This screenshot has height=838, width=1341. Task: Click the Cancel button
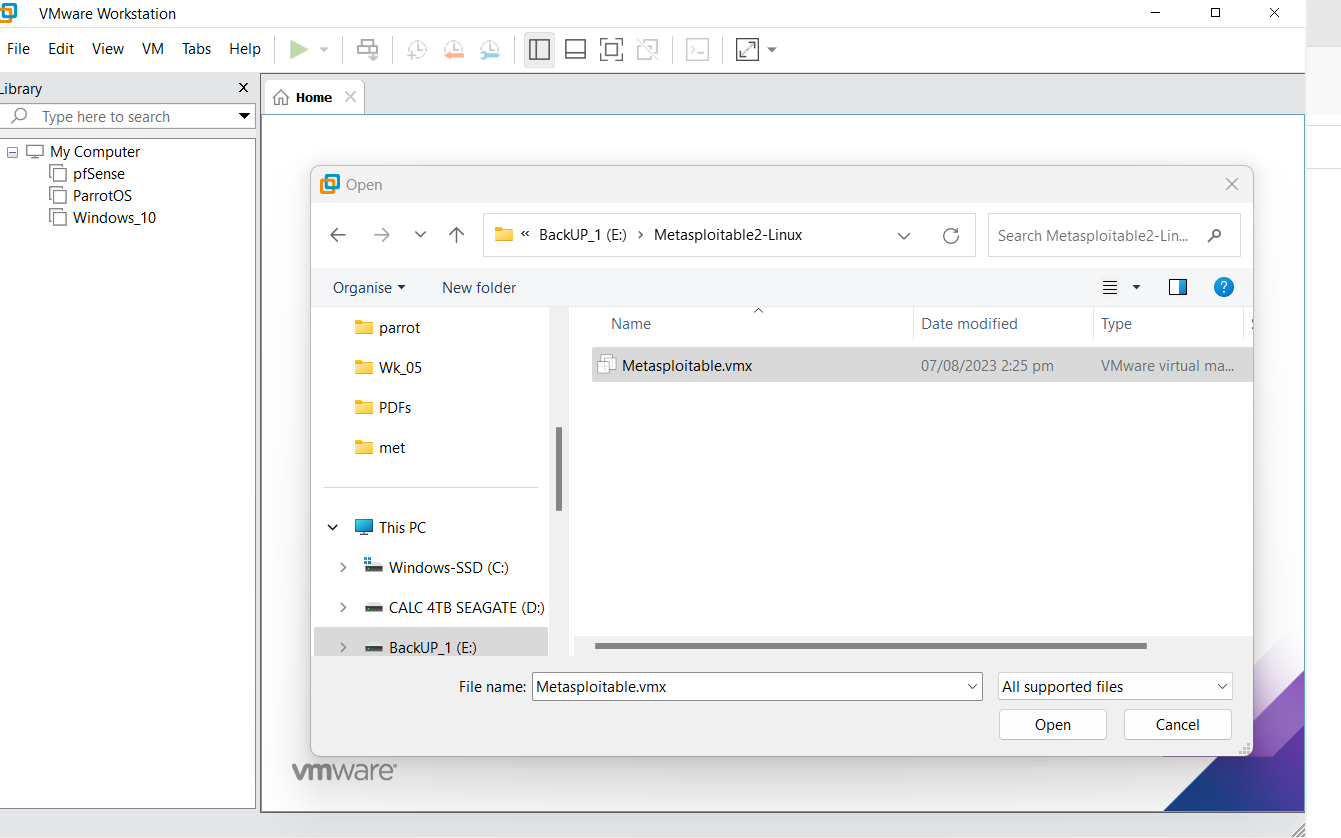point(1177,725)
